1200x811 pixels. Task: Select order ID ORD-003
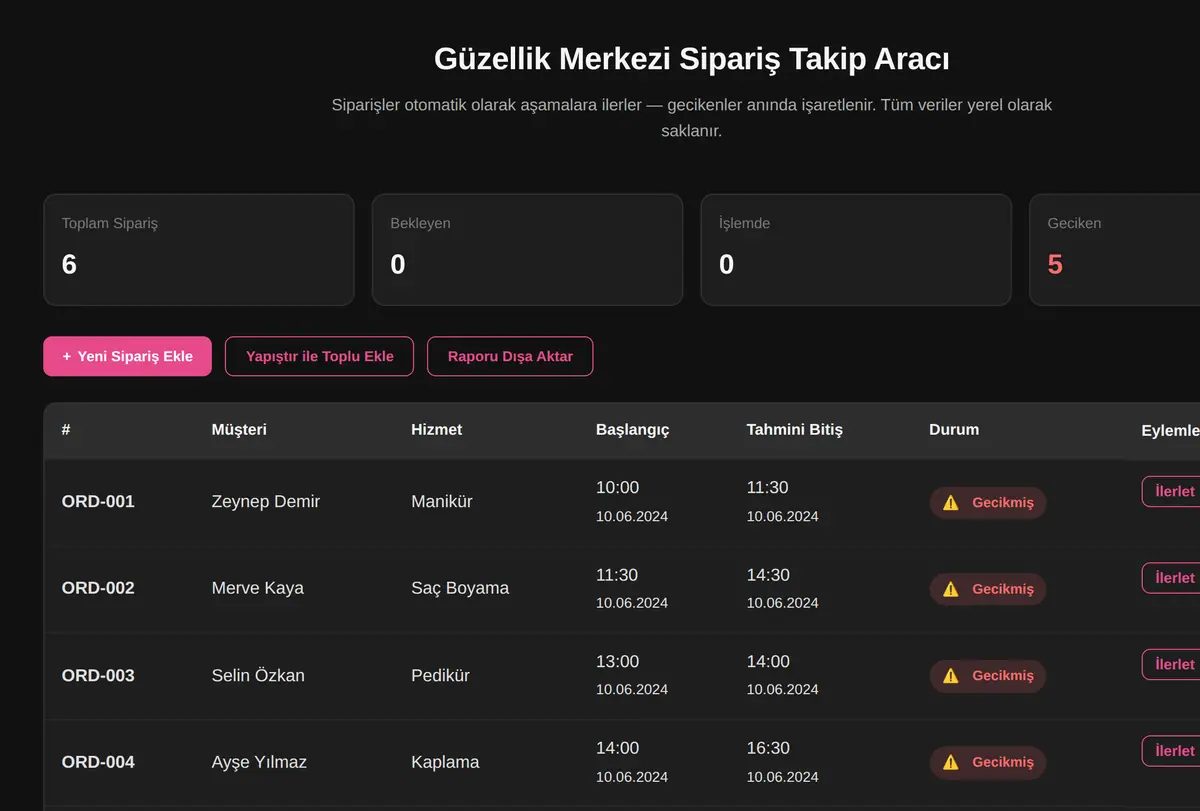pos(98,675)
